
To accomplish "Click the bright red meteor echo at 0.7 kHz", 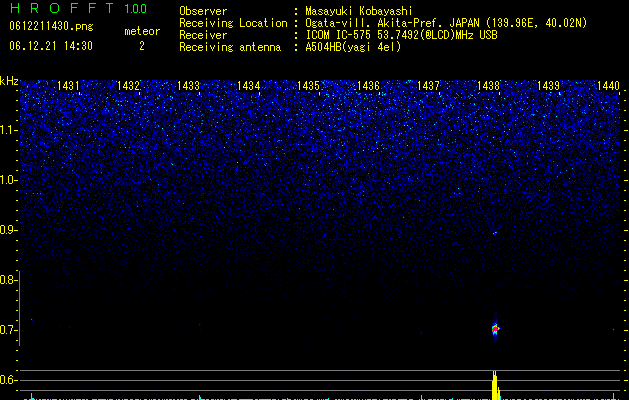I will [495, 329].
